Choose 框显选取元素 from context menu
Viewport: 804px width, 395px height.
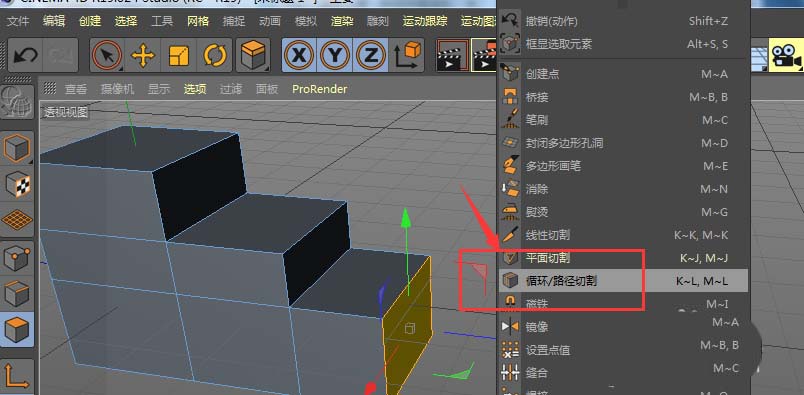623,44
